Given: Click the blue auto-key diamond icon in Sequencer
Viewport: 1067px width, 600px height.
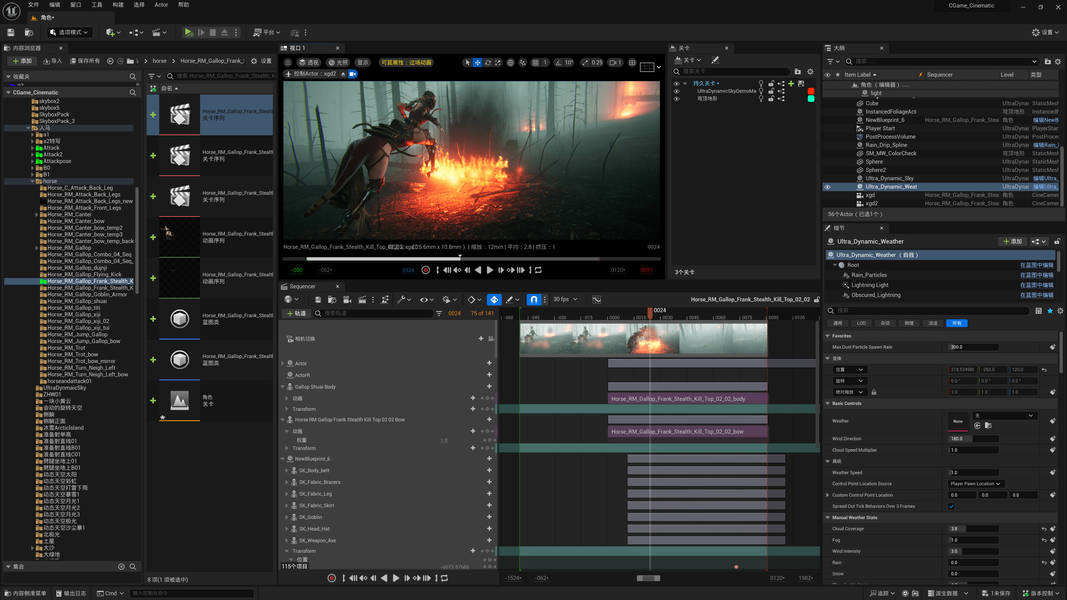Looking at the screenshot, I should point(494,299).
